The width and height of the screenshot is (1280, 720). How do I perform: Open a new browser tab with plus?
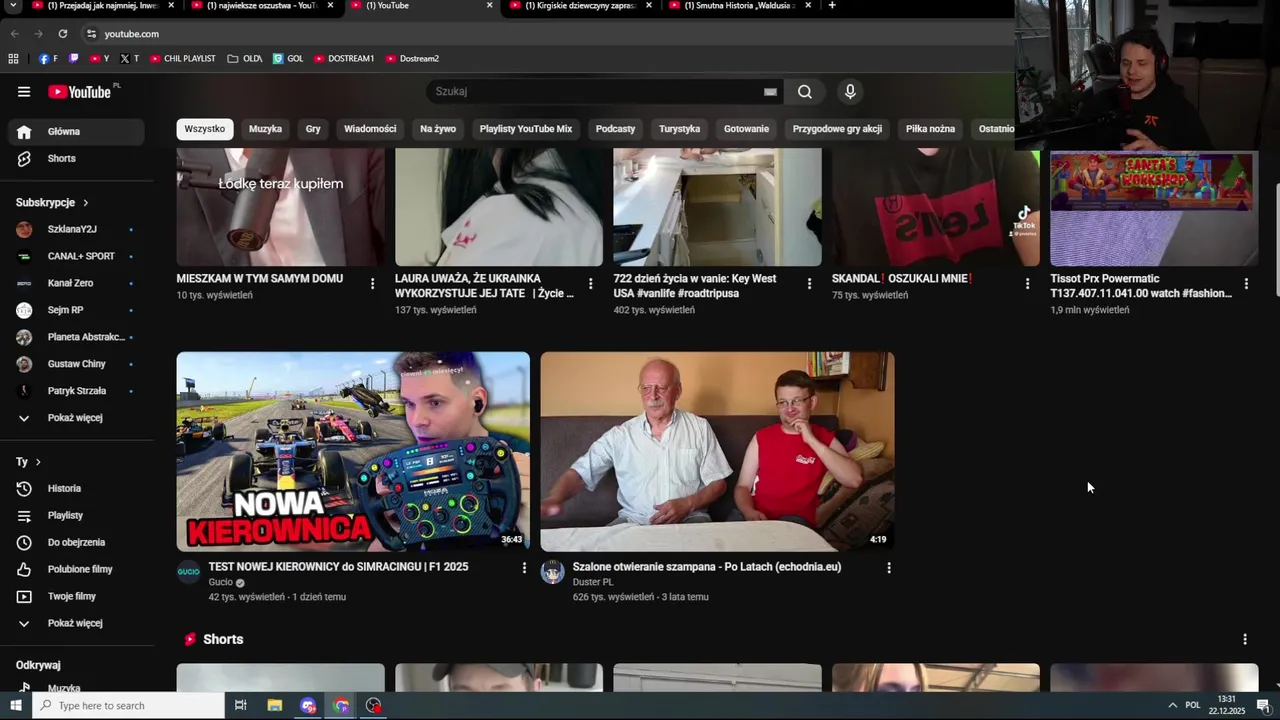click(x=832, y=5)
